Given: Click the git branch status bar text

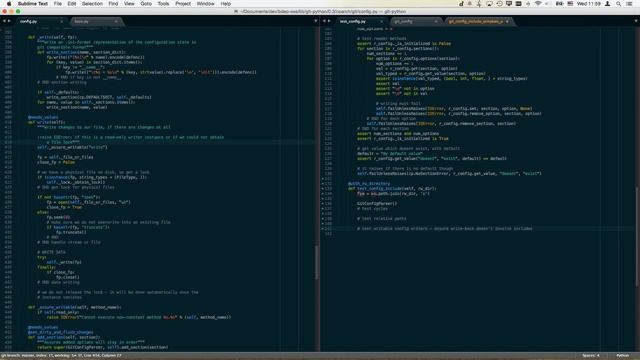Looking at the screenshot, I should pos(61,356).
